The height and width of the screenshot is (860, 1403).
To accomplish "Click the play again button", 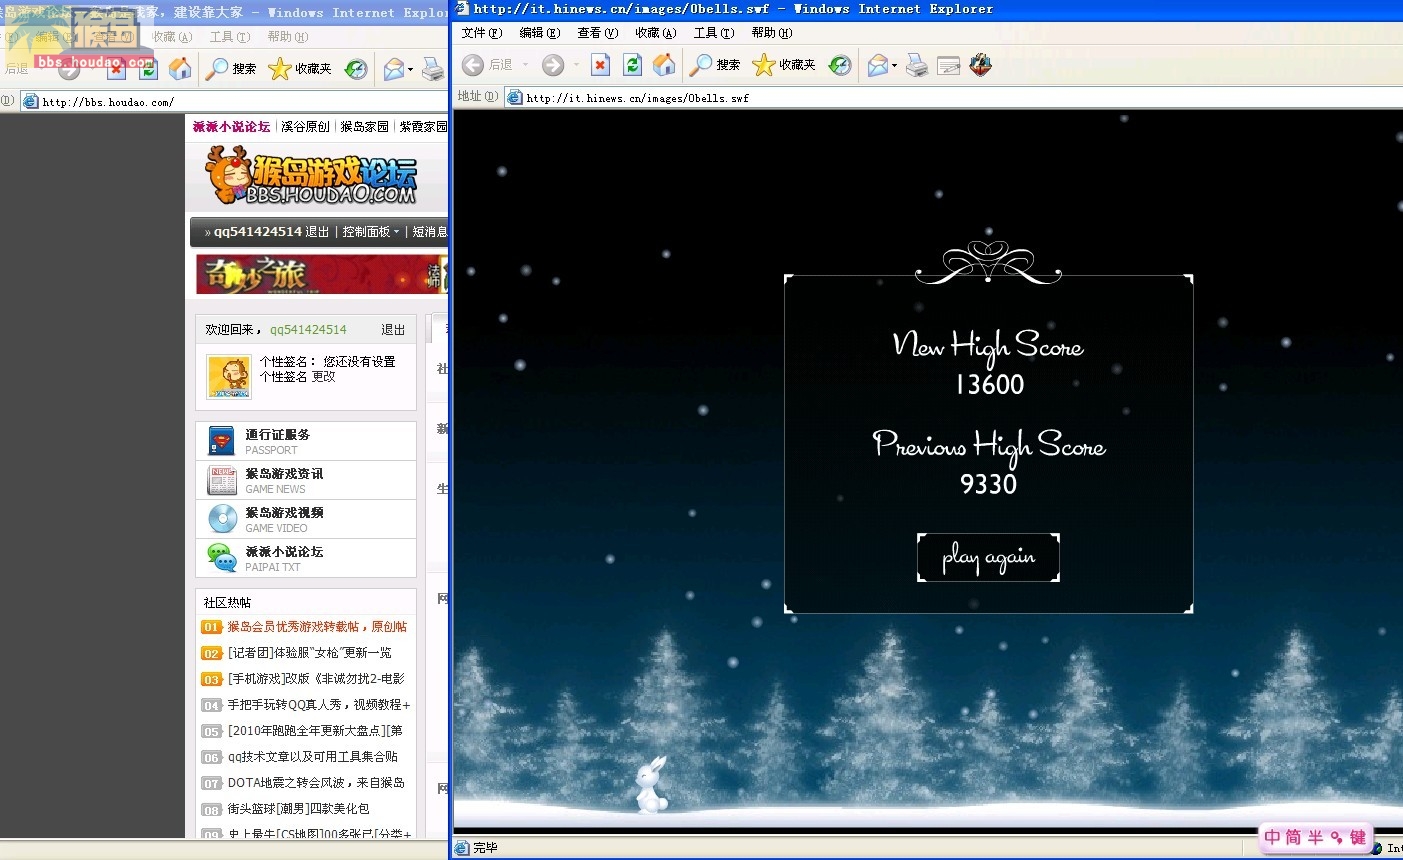I will pos(988,557).
